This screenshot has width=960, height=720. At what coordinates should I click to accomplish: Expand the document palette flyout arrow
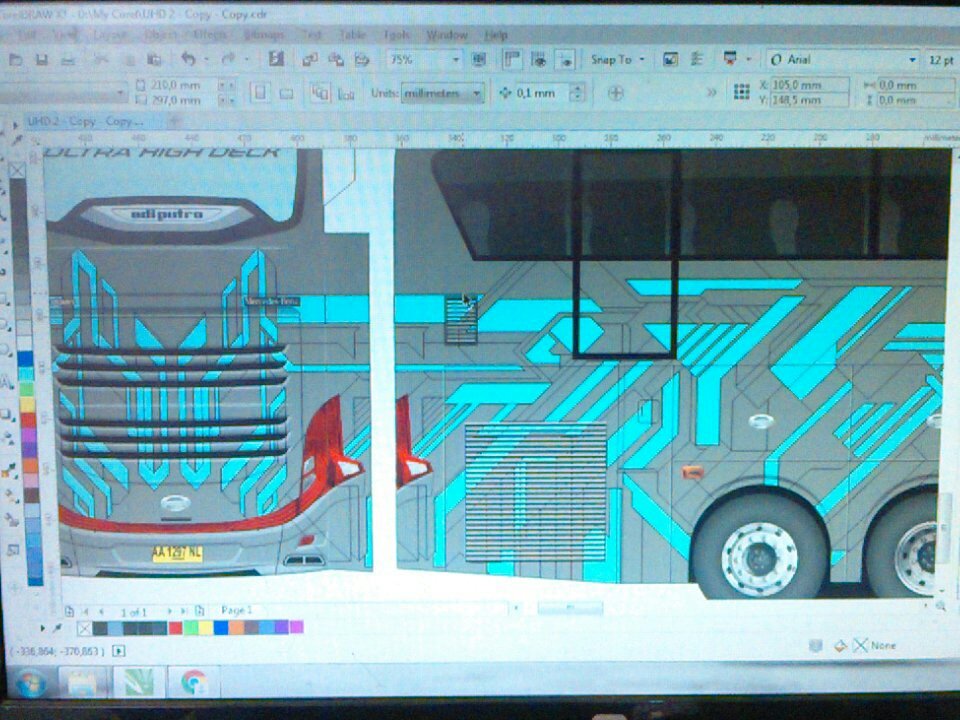(42, 628)
